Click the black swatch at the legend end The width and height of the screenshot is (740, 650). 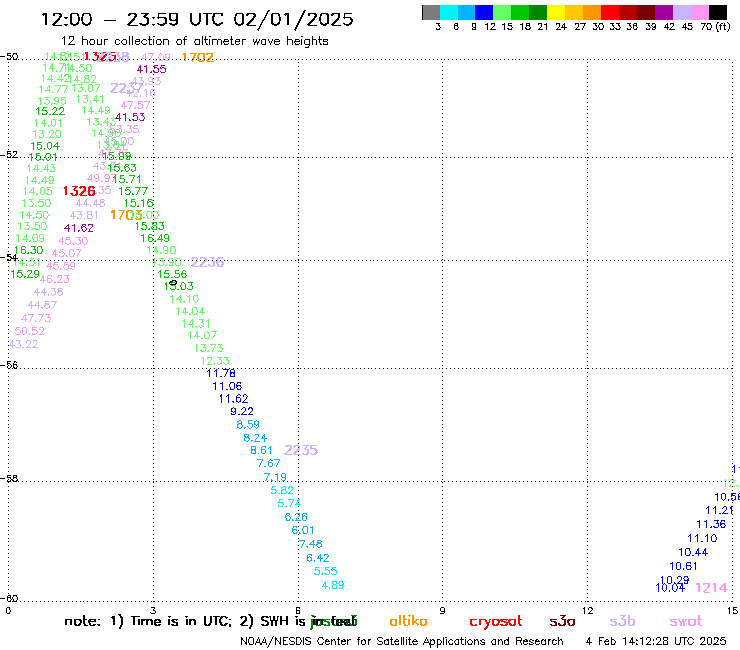[718, 12]
